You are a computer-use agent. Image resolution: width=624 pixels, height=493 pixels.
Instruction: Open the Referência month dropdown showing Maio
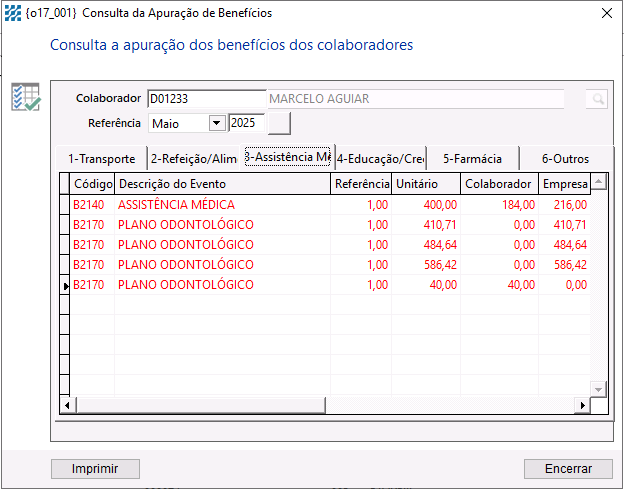[217, 123]
